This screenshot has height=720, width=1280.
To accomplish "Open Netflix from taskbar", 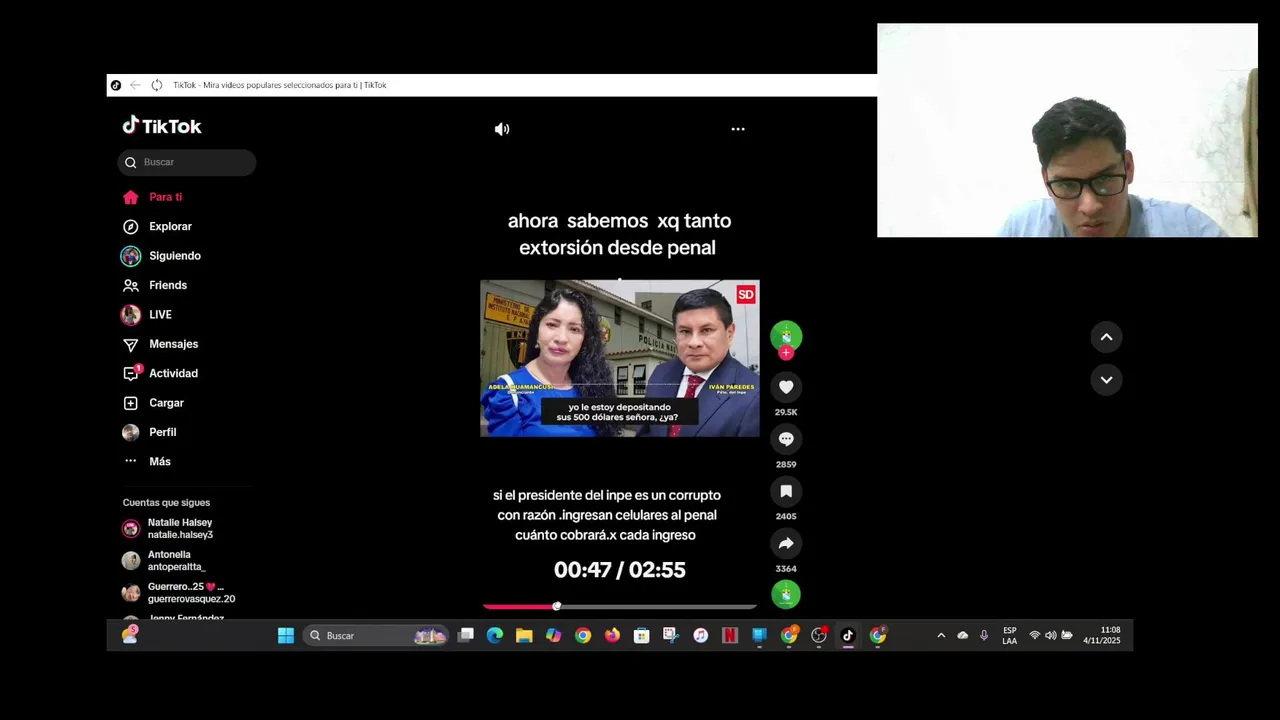I will [x=730, y=635].
